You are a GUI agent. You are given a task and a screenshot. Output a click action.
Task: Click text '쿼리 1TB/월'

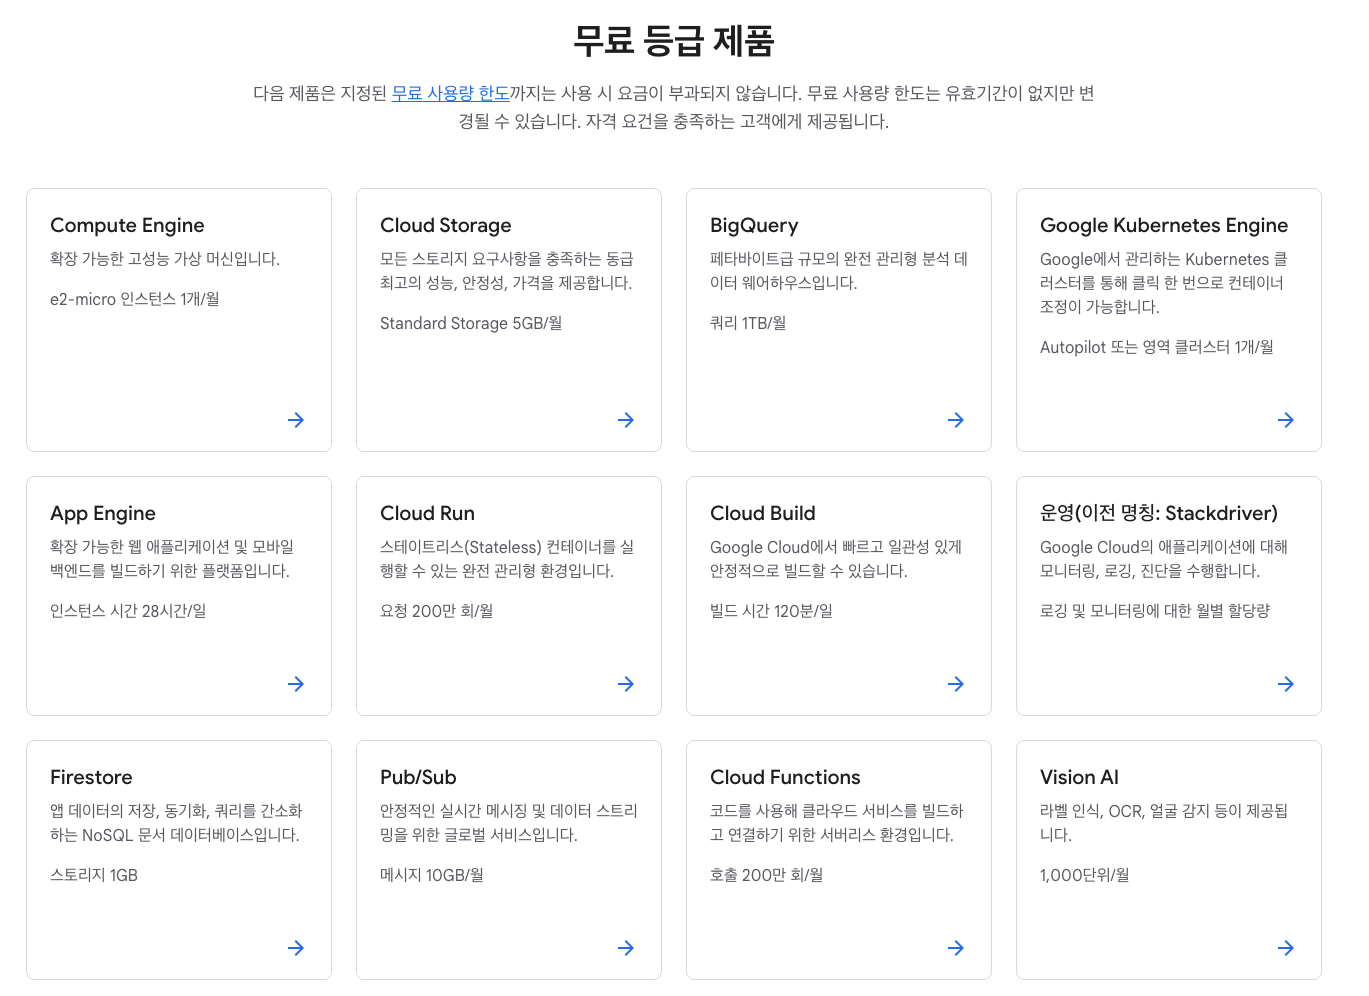(748, 323)
